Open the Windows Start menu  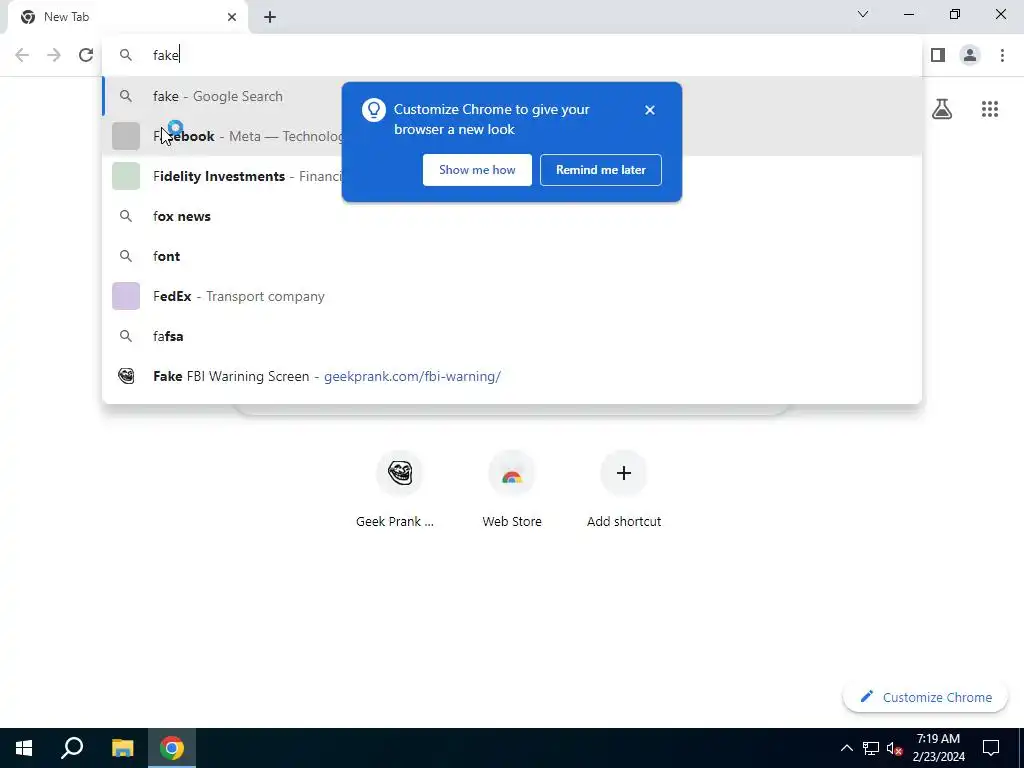(x=24, y=748)
